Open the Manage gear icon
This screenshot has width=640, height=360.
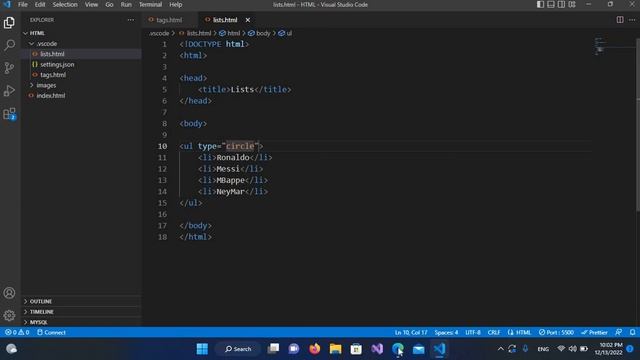(x=9, y=315)
